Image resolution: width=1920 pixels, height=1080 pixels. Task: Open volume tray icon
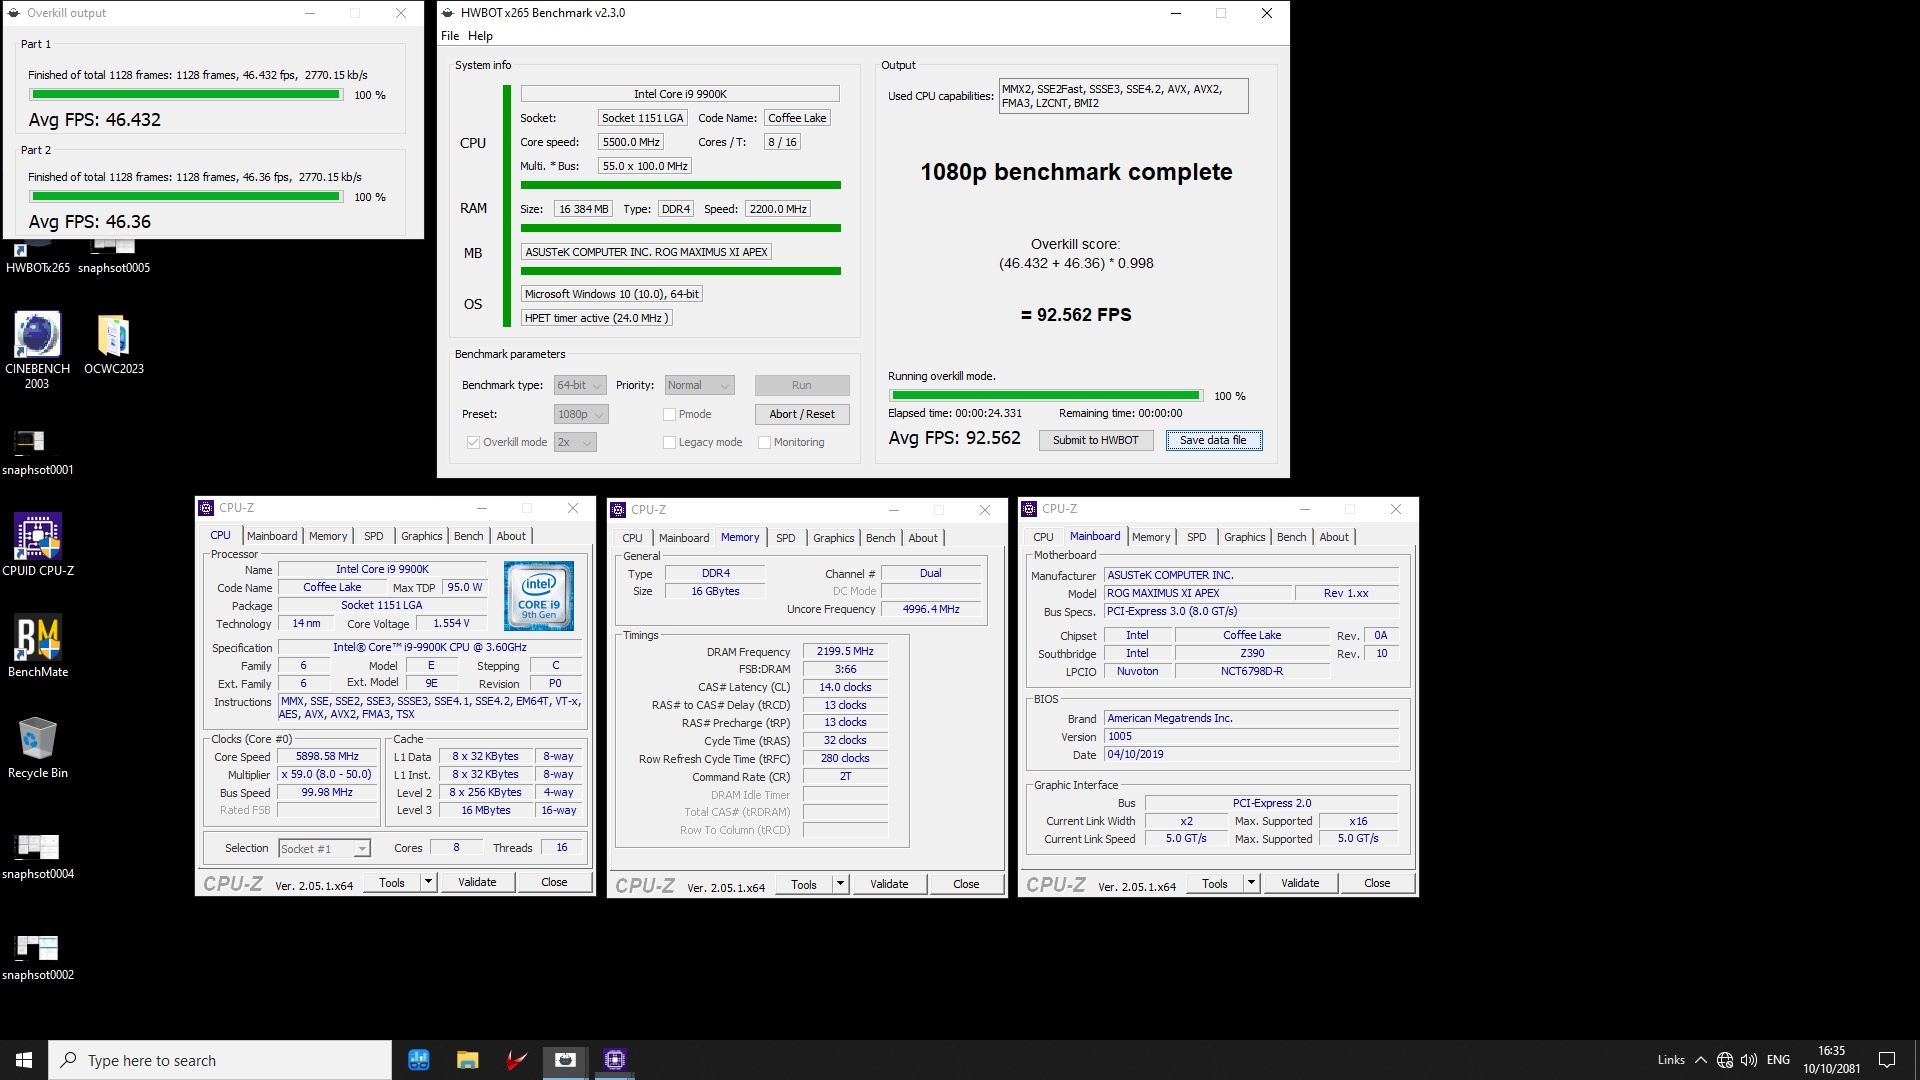1749,1060
